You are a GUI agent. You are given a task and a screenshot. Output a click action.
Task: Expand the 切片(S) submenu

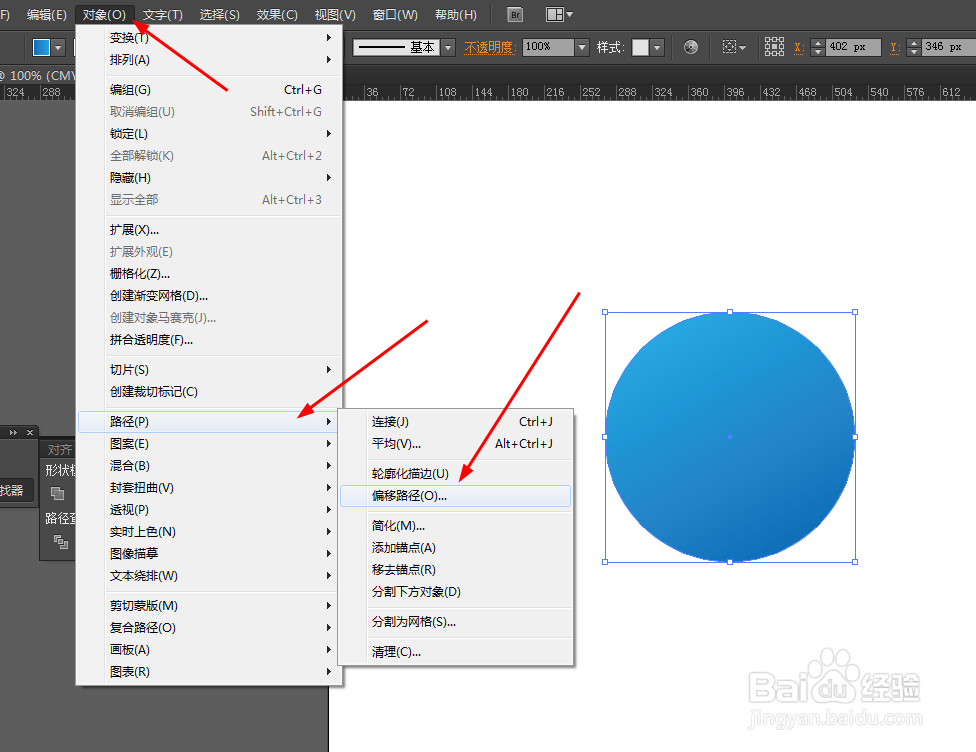click(x=209, y=370)
